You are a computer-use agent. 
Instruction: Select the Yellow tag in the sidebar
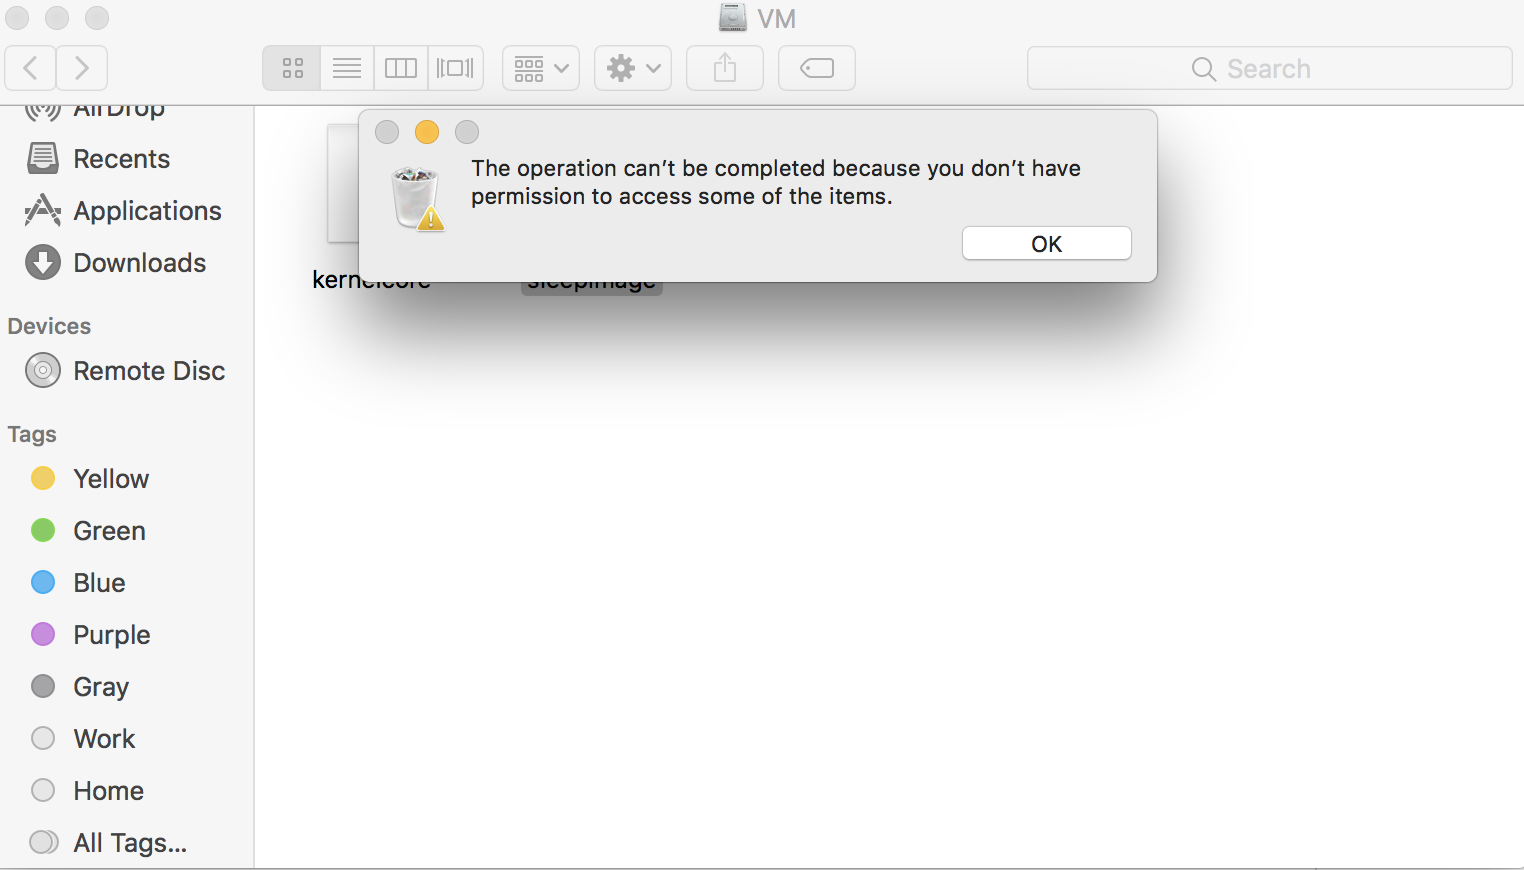(x=110, y=478)
